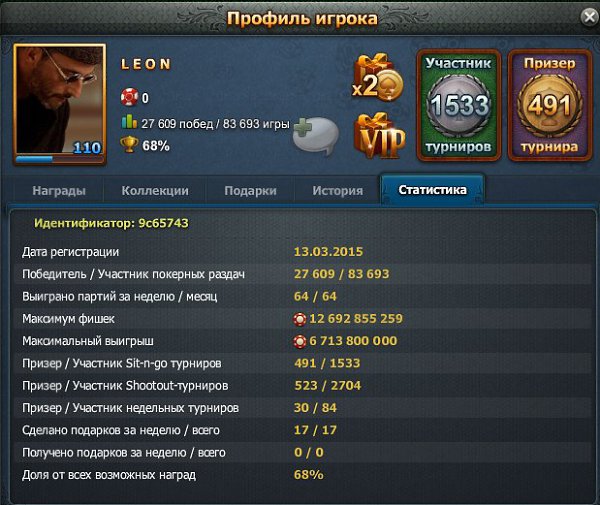The image size is (600, 505).
Task: Close the player profile window
Action: click(590, 17)
